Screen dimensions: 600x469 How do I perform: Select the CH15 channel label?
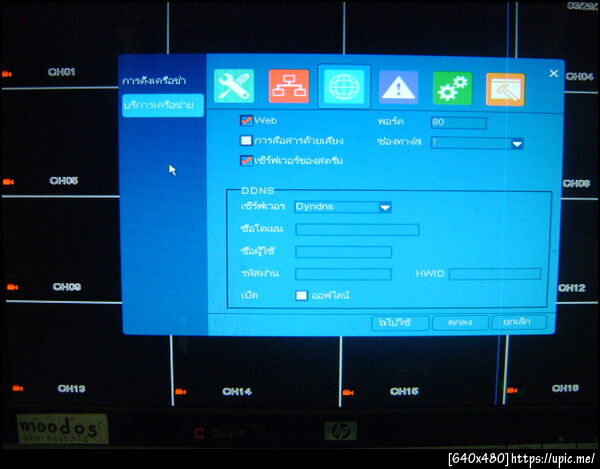(x=404, y=391)
